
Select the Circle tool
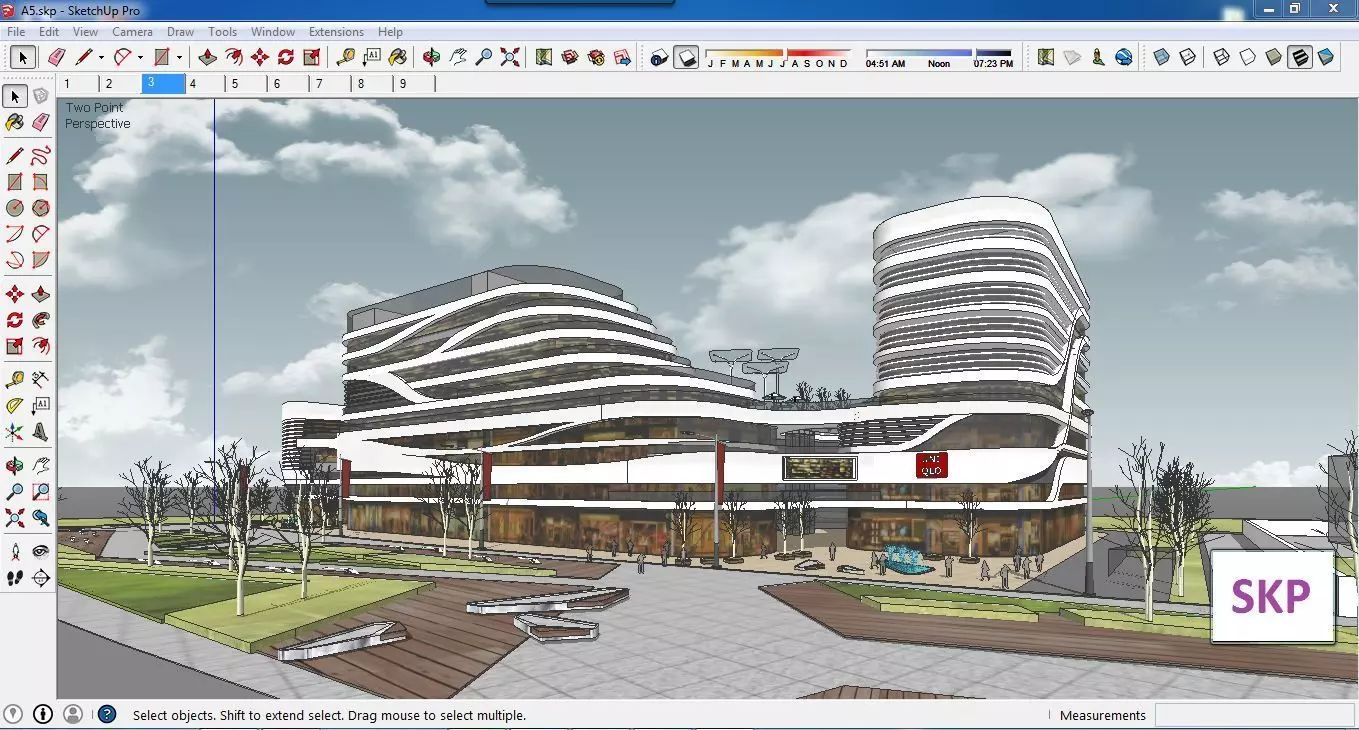[15, 208]
